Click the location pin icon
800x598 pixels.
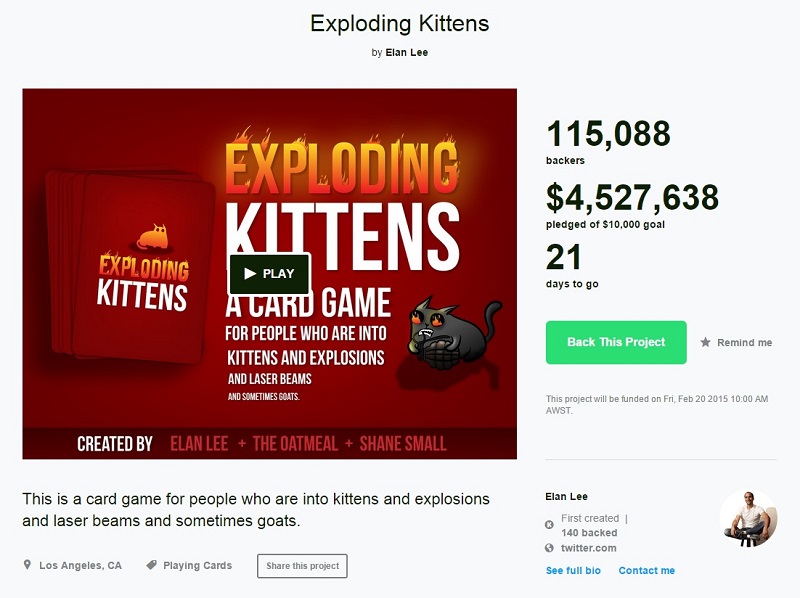pos(27,565)
